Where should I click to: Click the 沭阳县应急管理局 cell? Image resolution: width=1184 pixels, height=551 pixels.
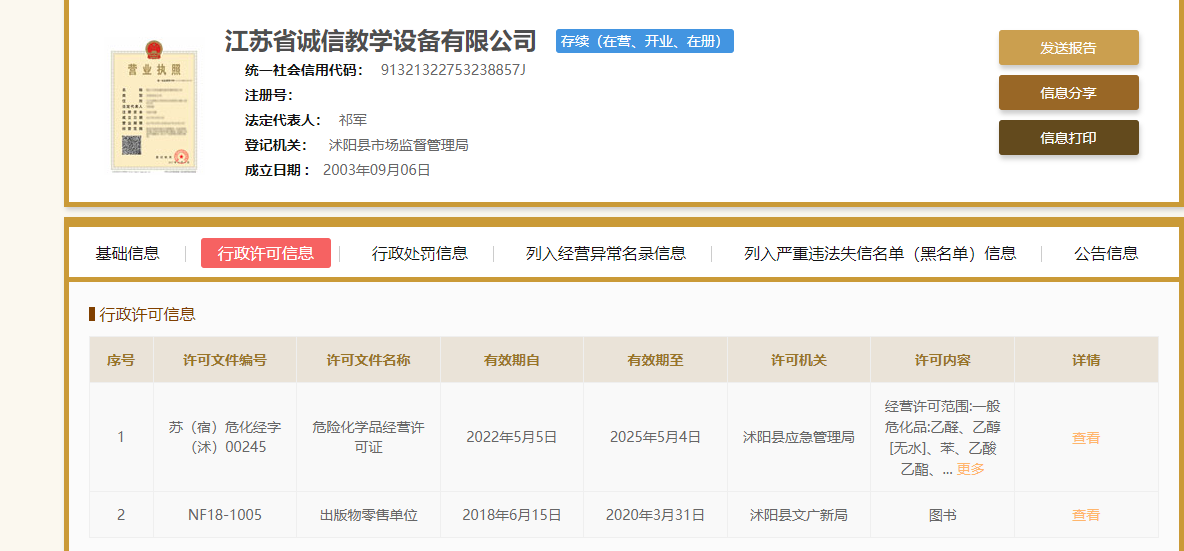[x=799, y=437]
